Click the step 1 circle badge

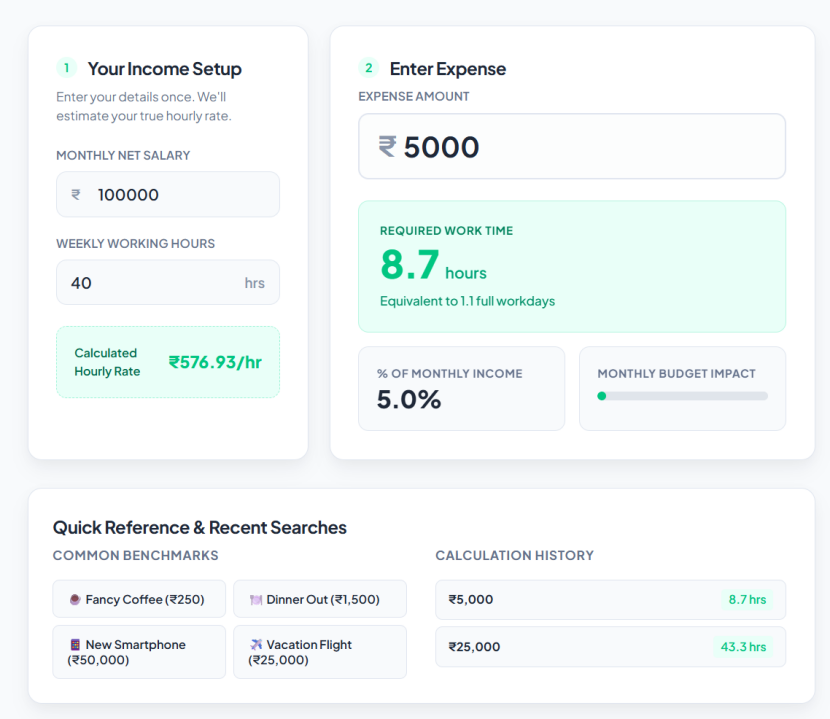(67, 68)
